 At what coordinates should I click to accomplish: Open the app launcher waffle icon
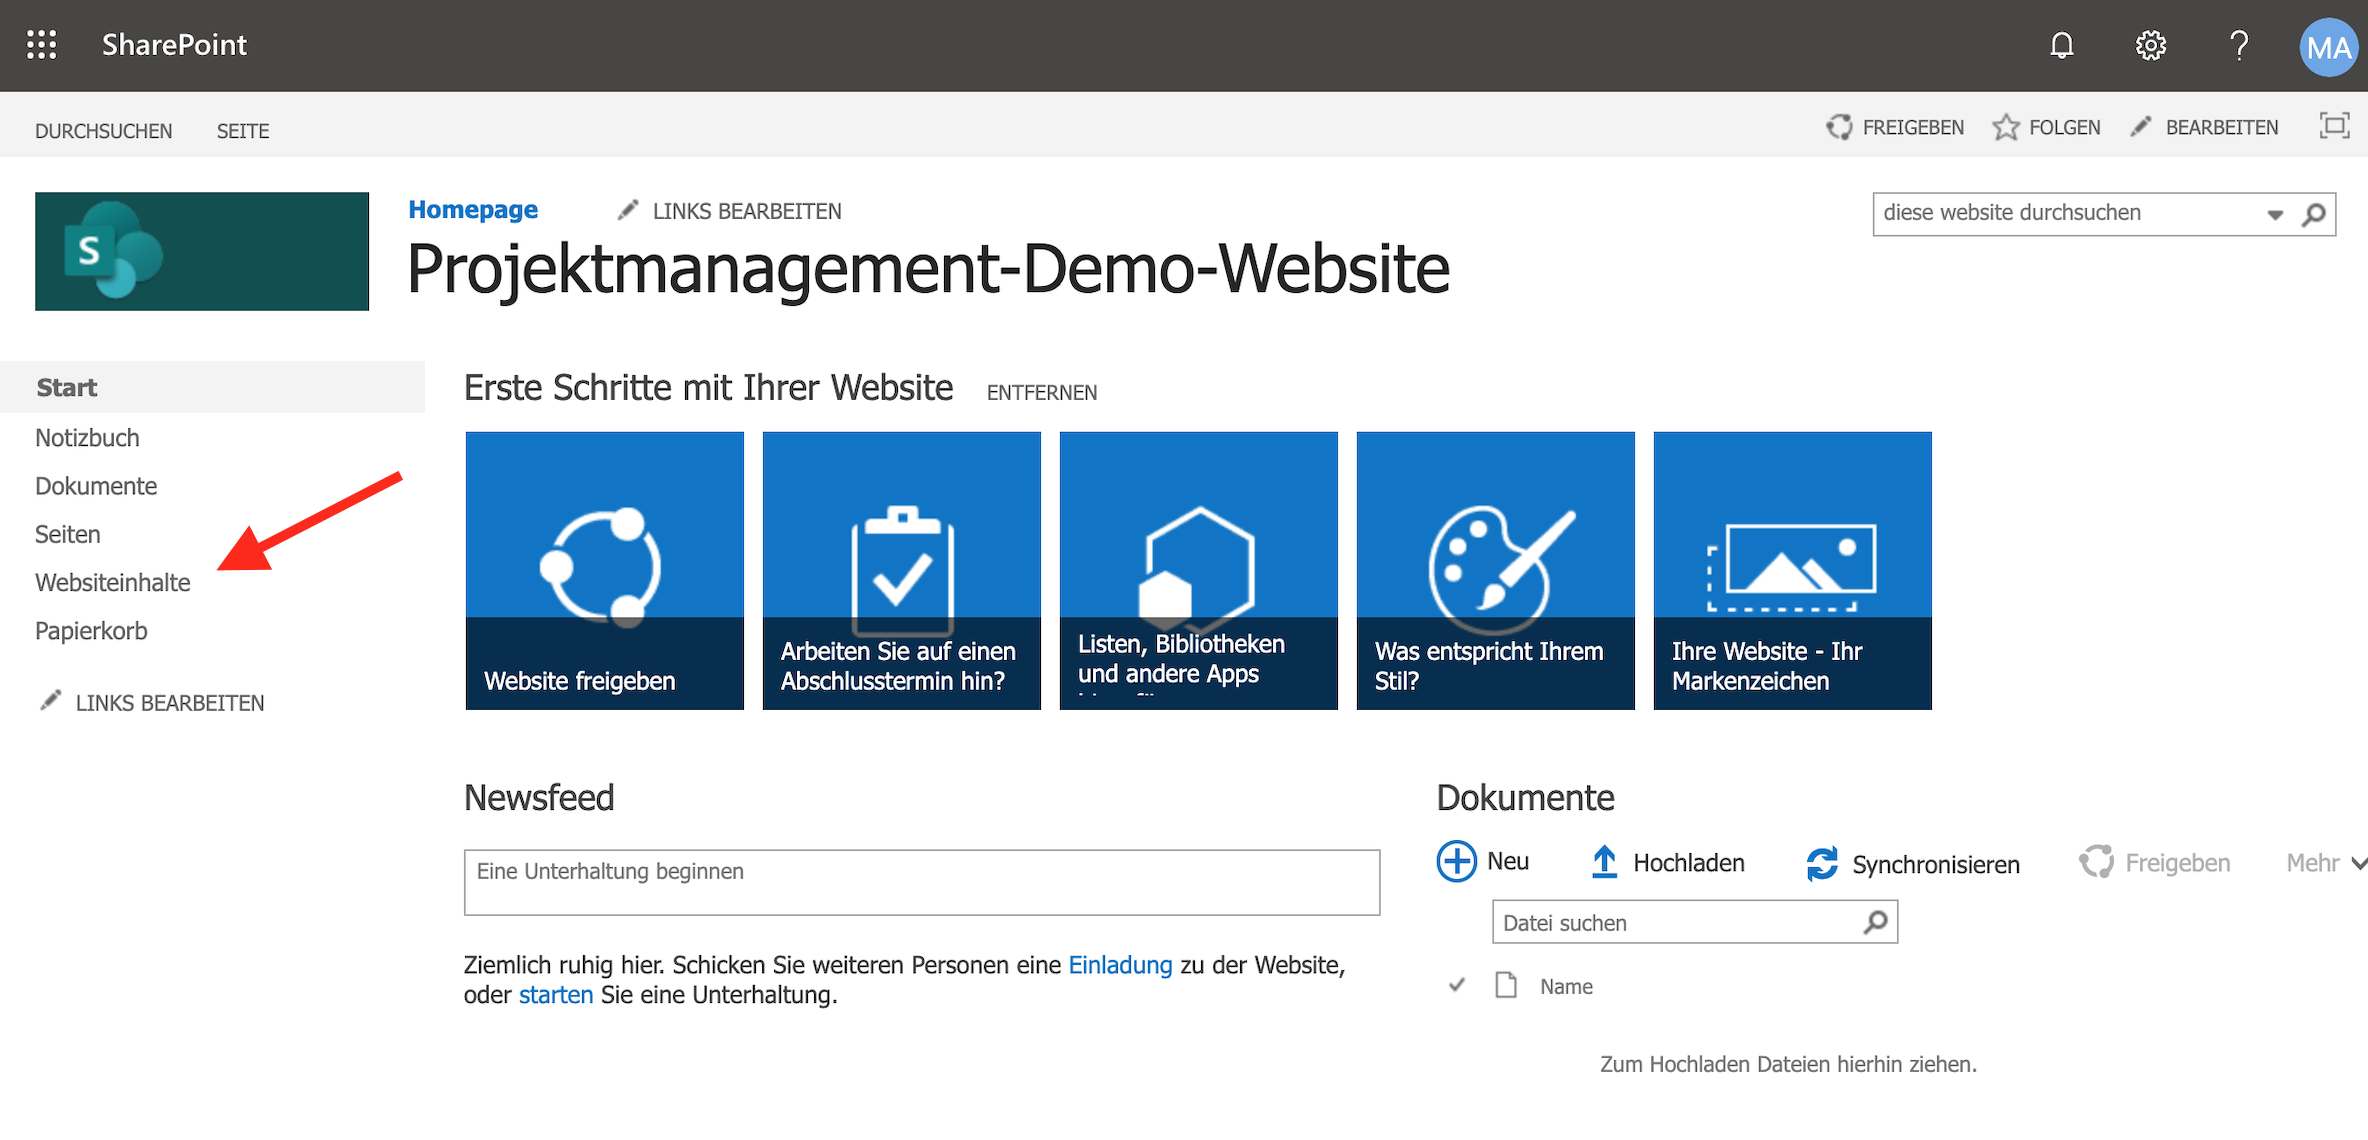tap(41, 45)
